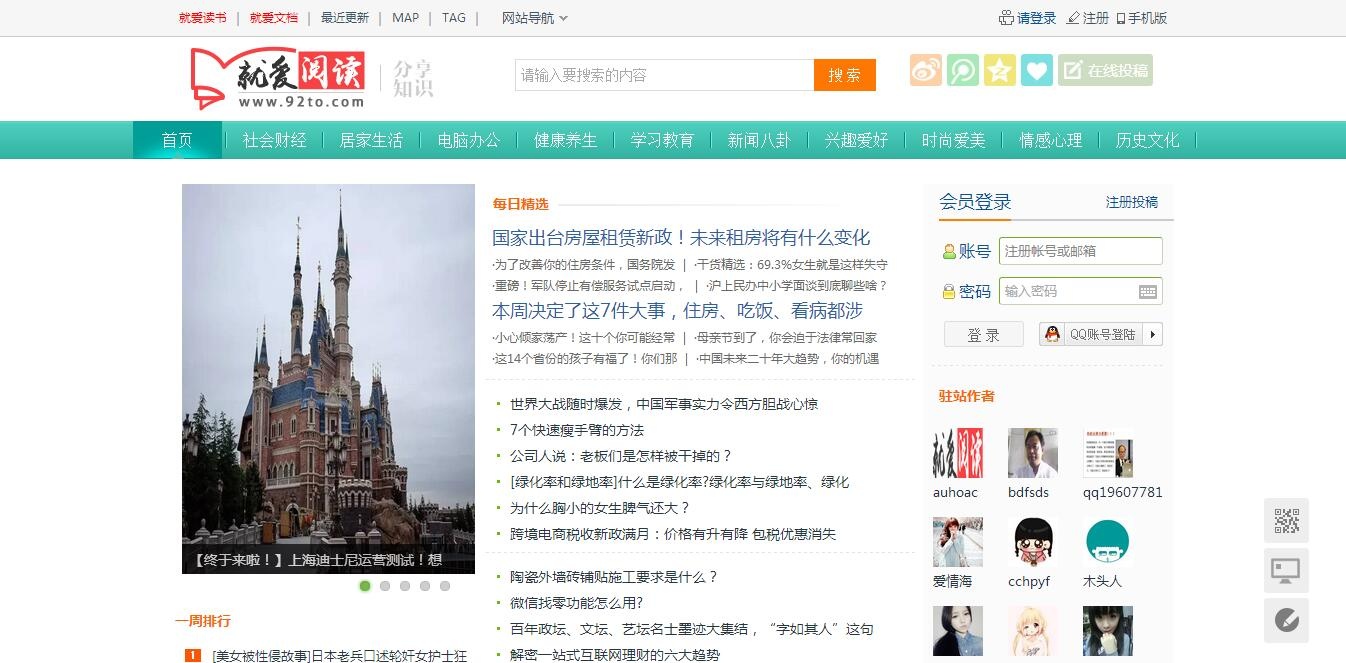Click the green WeChat-style search icon
The image size is (1346, 663).
pyautogui.click(x=963, y=70)
